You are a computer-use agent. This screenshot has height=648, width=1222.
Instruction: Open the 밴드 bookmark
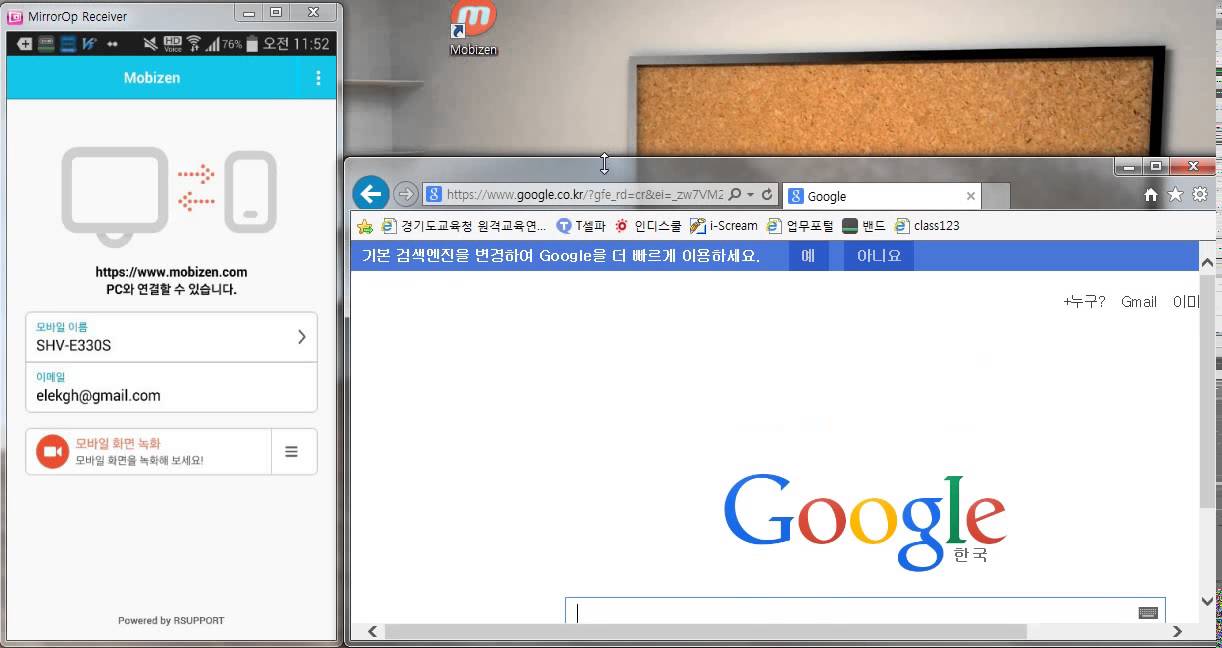coord(864,226)
